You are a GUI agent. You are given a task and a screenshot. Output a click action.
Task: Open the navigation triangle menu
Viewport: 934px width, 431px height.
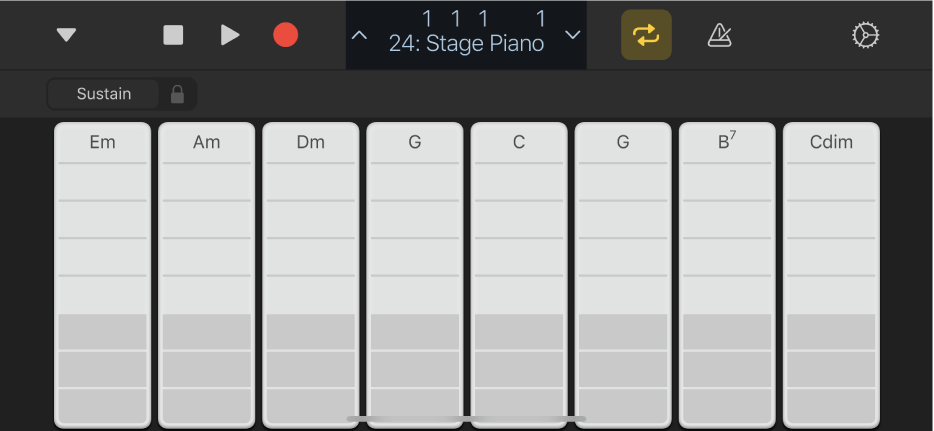(66, 35)
